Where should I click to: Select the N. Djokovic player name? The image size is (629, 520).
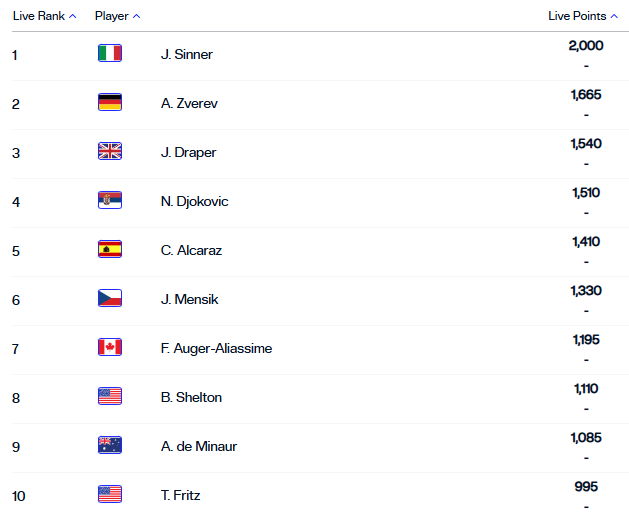point(195,201)
